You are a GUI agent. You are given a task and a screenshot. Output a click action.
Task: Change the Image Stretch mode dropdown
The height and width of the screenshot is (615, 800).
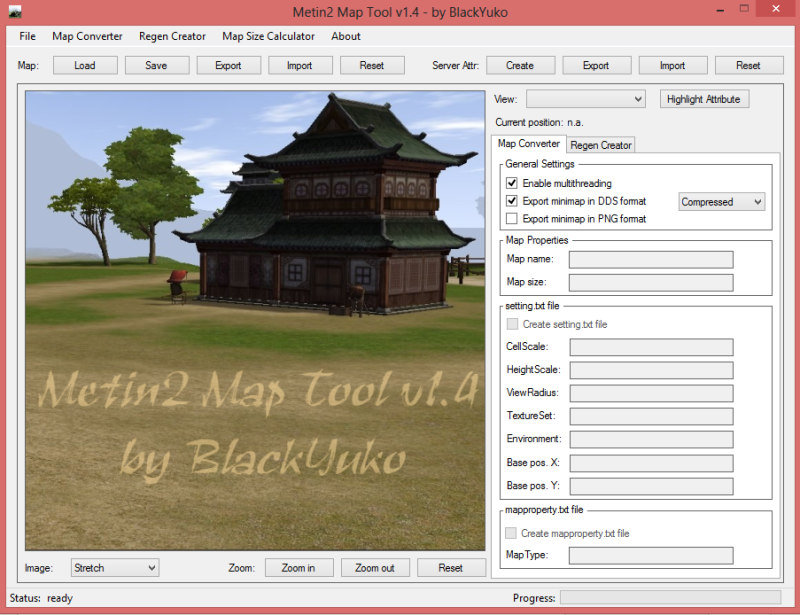click(x=114, y=567)
